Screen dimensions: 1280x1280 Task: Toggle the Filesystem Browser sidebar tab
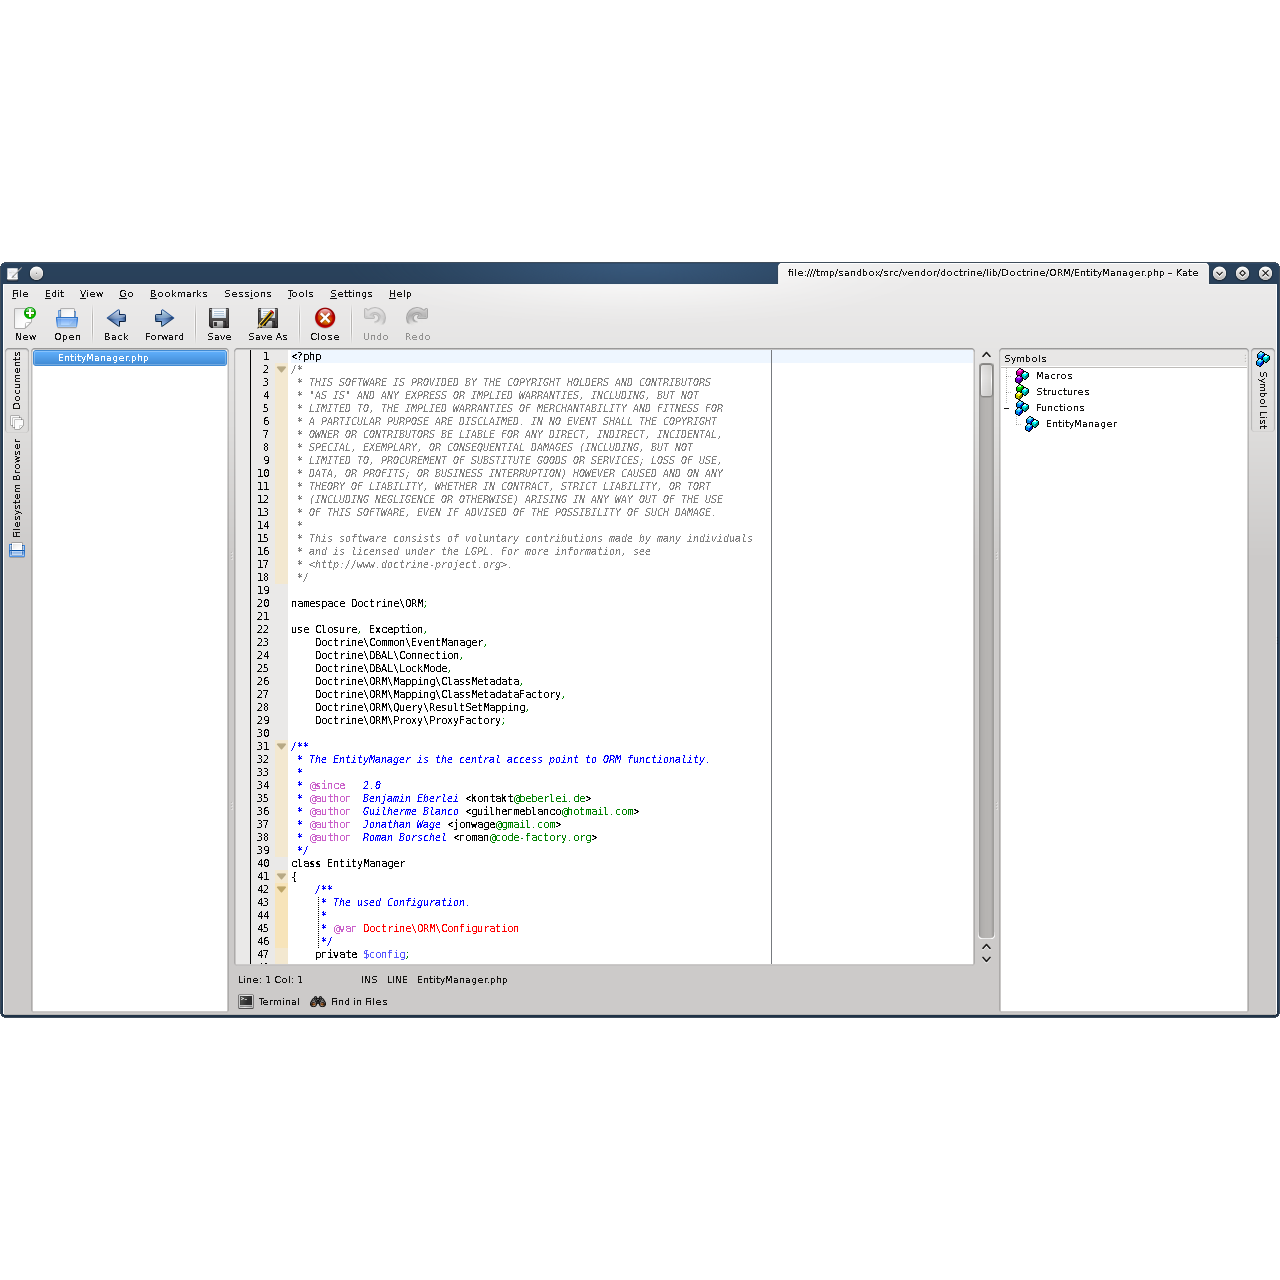[17, 490]
